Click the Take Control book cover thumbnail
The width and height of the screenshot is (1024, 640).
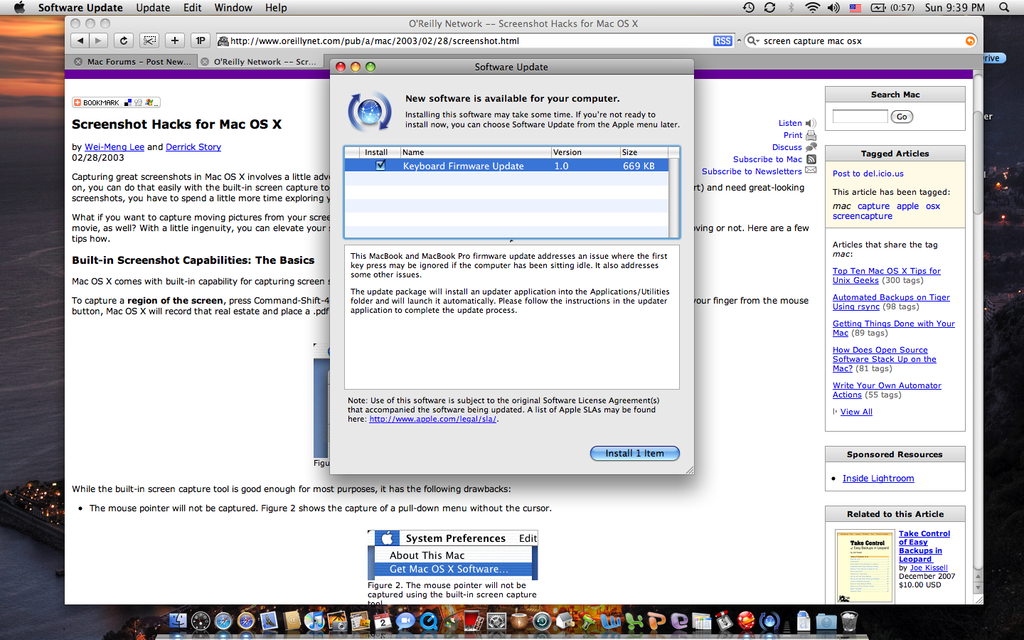(x=865, y=567)
